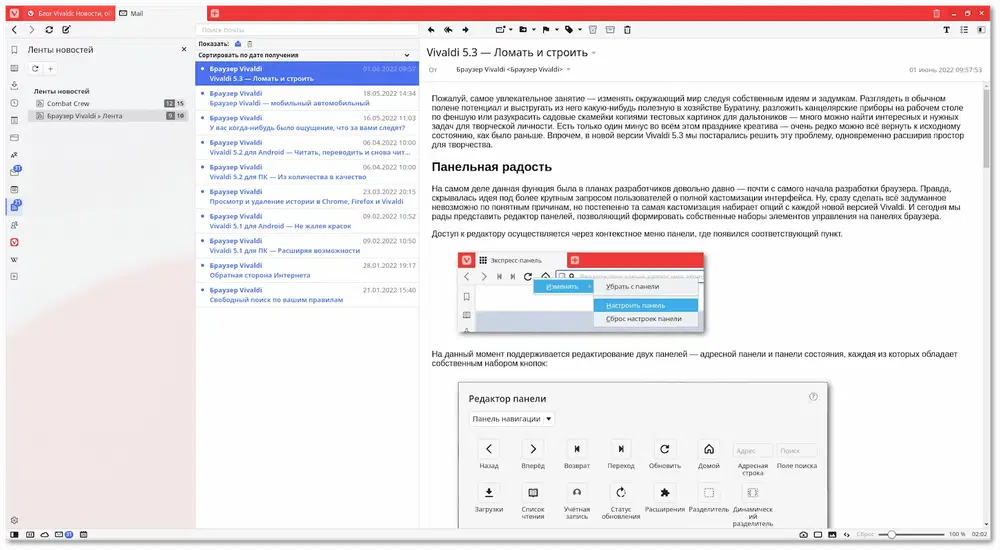Open the Bookmarks panel icon
Viewport: 1000px width, 550px height.
[x=14, y=50]
